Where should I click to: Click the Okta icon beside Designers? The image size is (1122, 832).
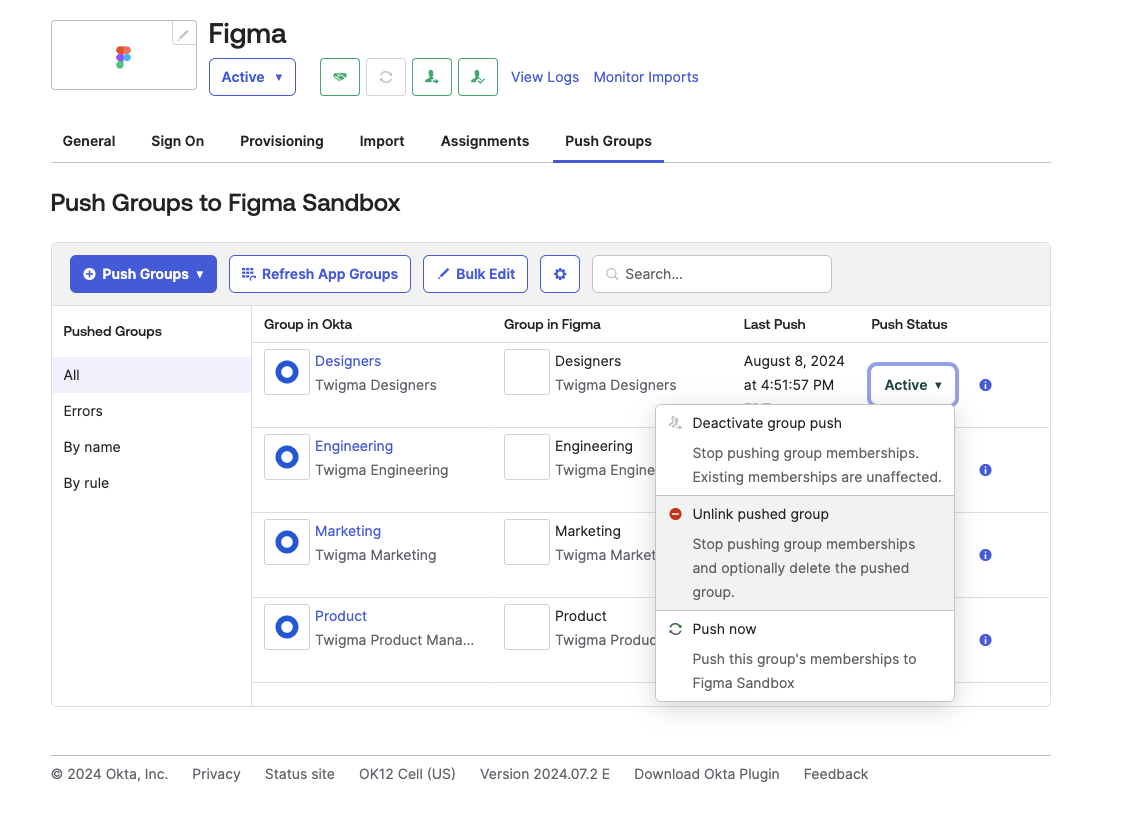point(287,372)
